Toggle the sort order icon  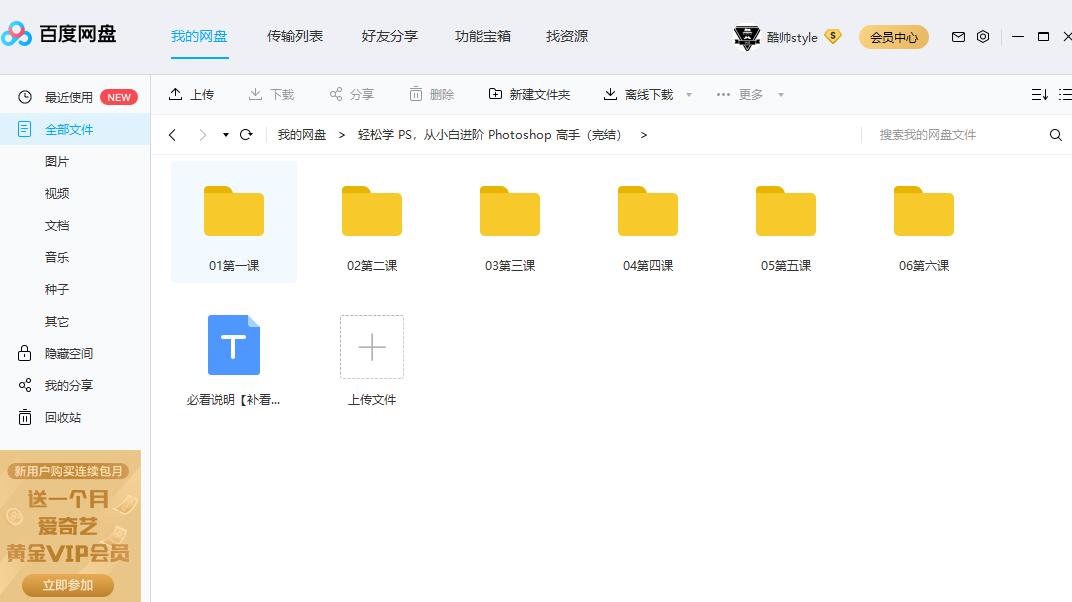point(1039,94)
